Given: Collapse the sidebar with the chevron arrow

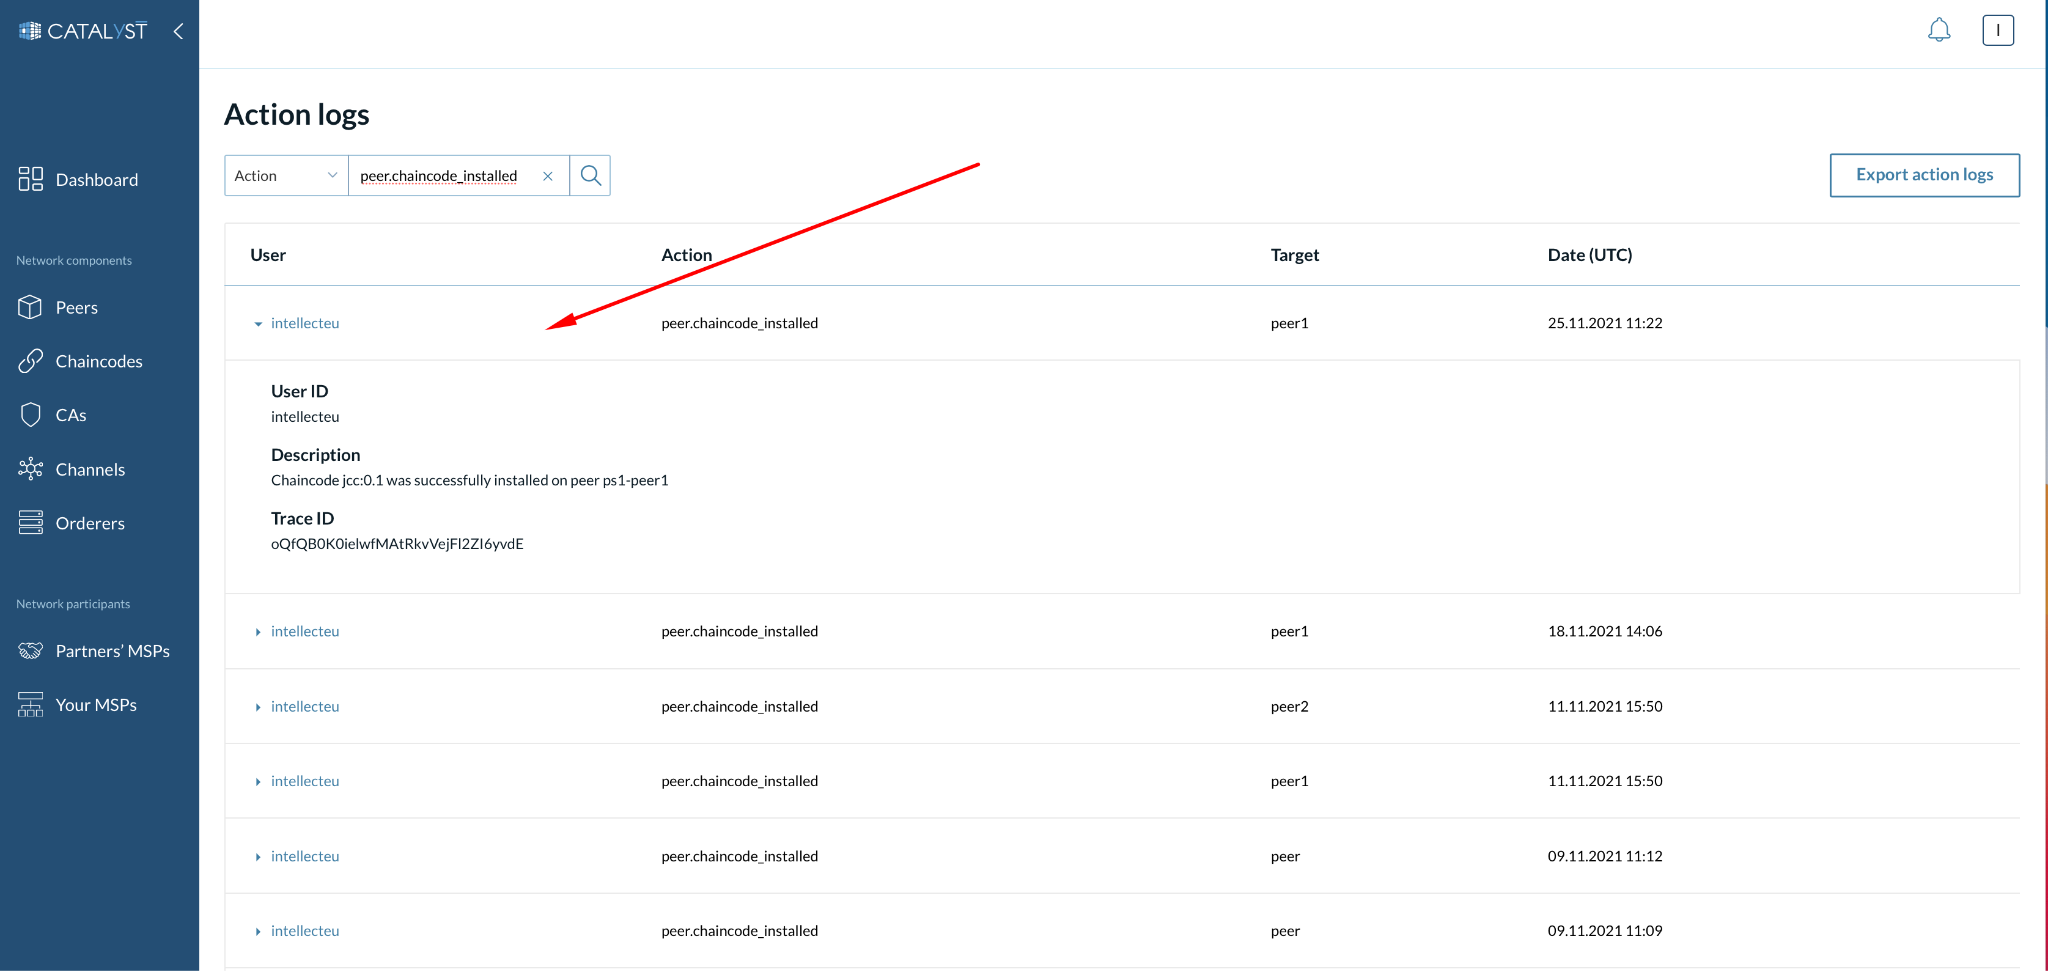Looking at the screenshot, I should tap(179, 31).
